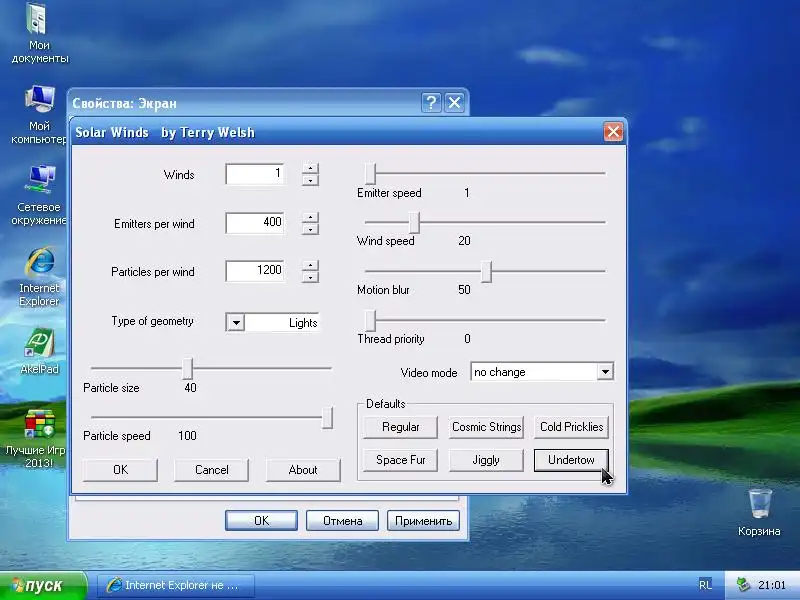
Task: Click Отмена in Свойства: Экран window
Action: click(x=342, y=520)
